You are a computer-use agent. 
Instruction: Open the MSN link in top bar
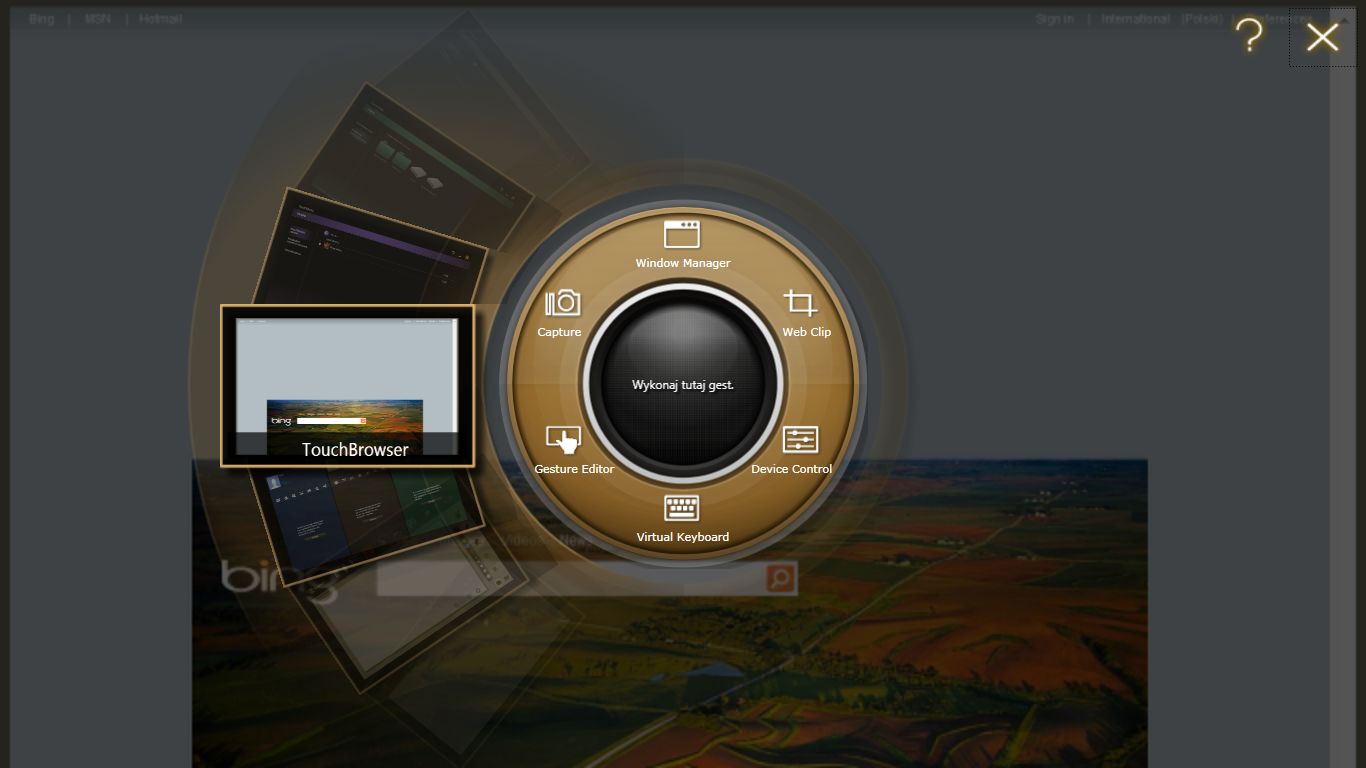[98, 19]
